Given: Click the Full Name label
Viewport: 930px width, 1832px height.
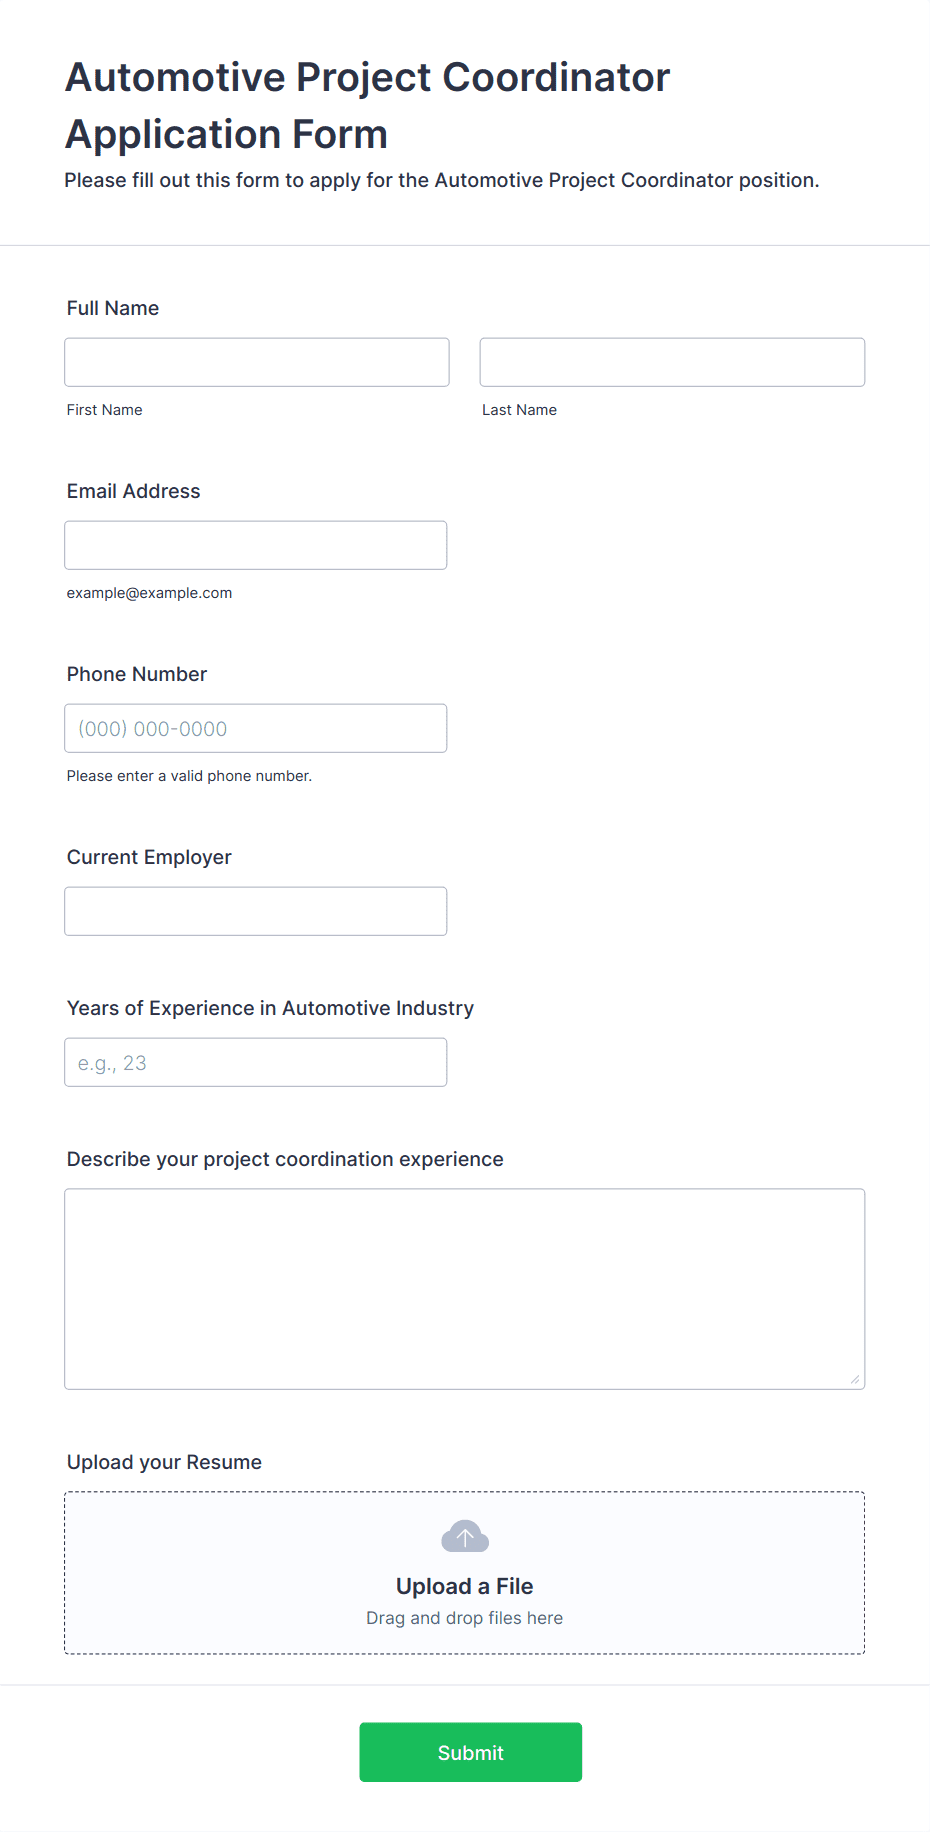Looking at the screenshot, I should (x=113, y=308).
